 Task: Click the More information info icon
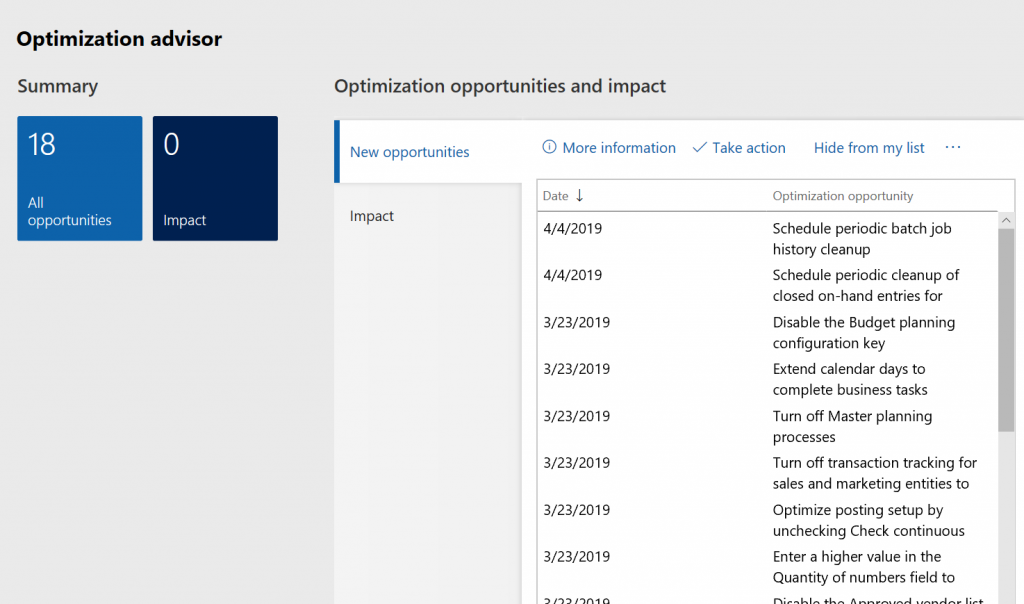tap(549, 148)
